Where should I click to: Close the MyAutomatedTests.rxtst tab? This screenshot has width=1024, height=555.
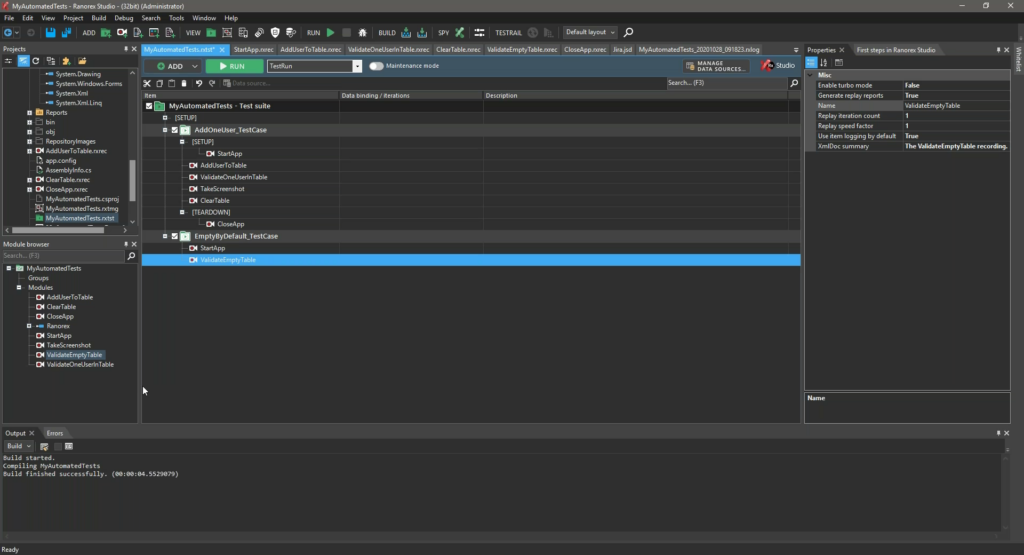(x=222, y=50)
